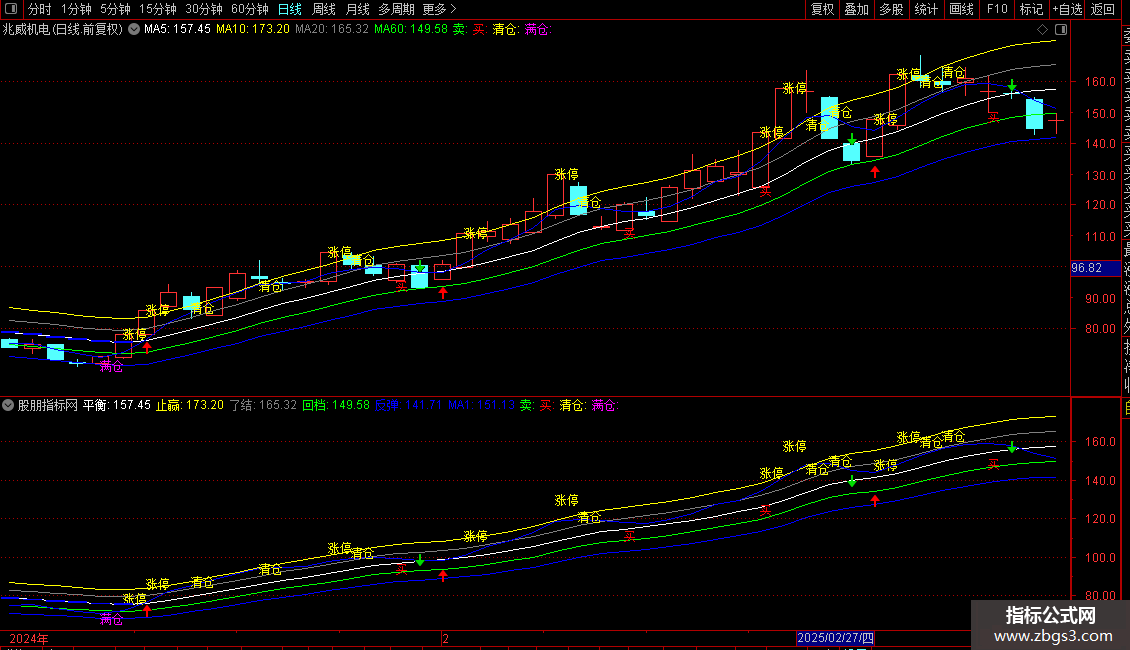Expand the 更多 period options

(440, 9)
